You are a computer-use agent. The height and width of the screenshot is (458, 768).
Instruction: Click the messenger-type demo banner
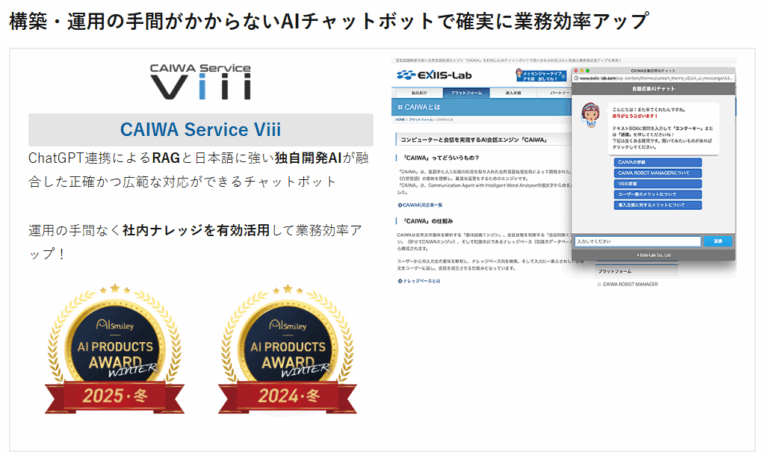541,75
